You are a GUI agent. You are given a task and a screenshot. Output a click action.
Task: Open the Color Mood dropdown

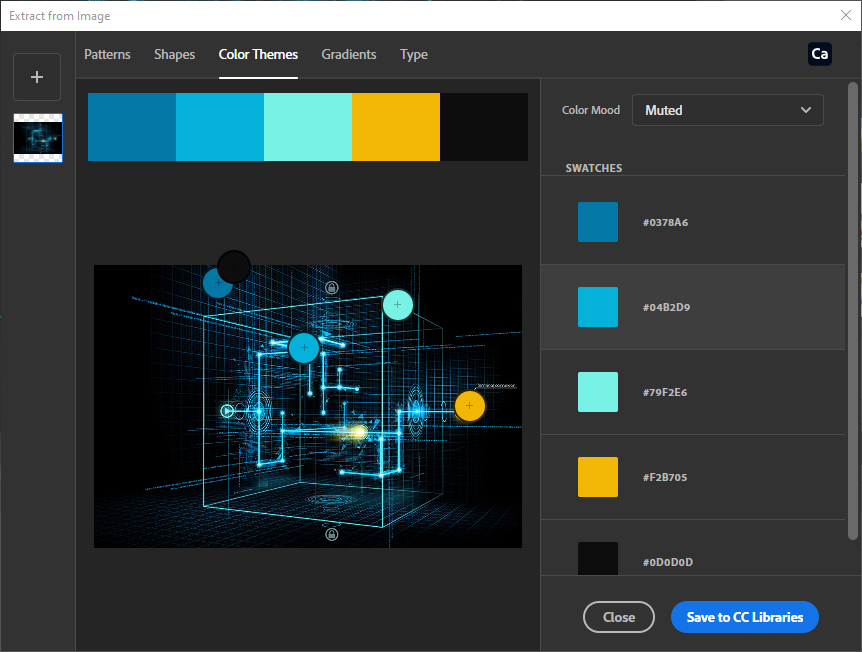point(727,110)
